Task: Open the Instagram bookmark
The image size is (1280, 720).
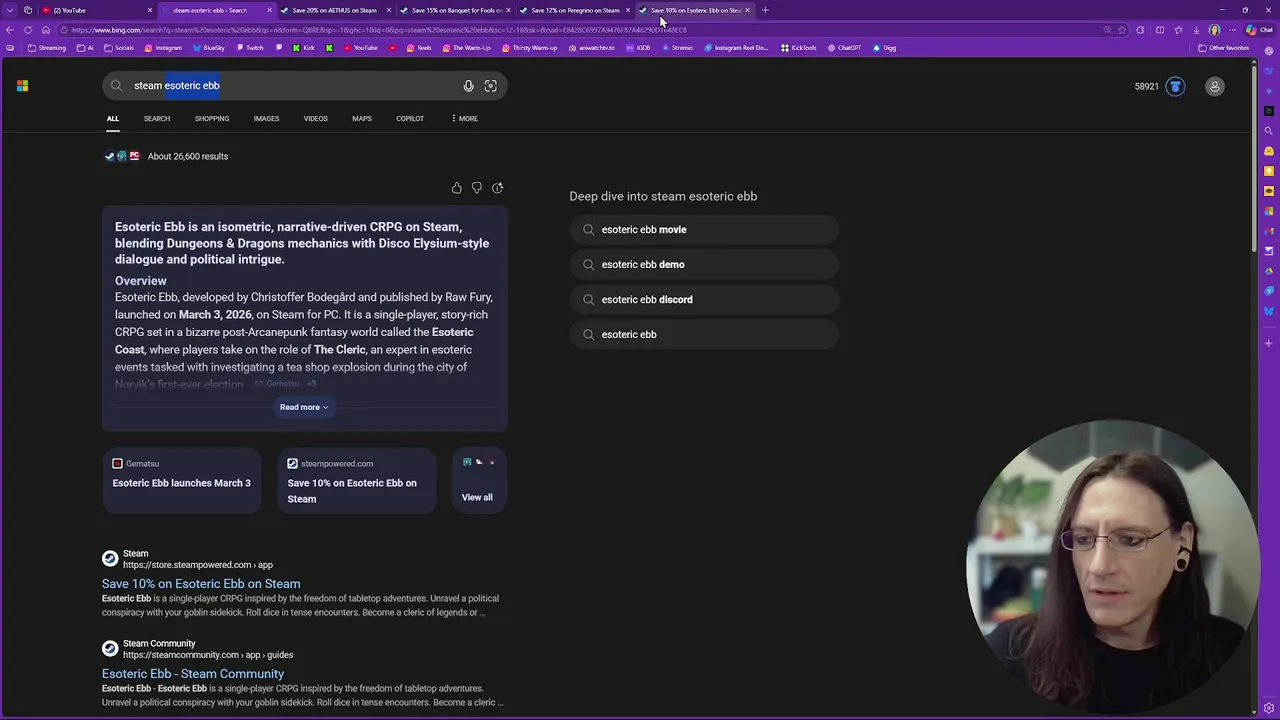Action: point(163,48)
